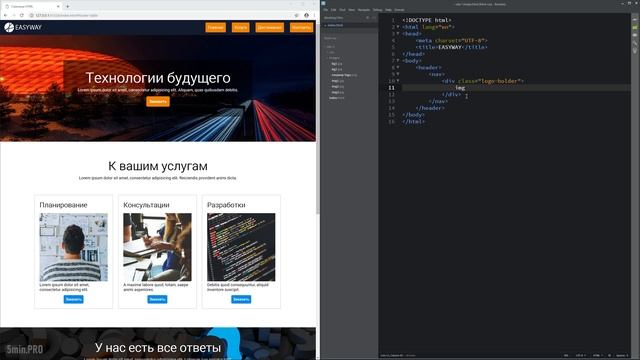Screen dimensions: 640x360
Task: Click the 'Технологии будущего' heading
Action: coord(158,78)
